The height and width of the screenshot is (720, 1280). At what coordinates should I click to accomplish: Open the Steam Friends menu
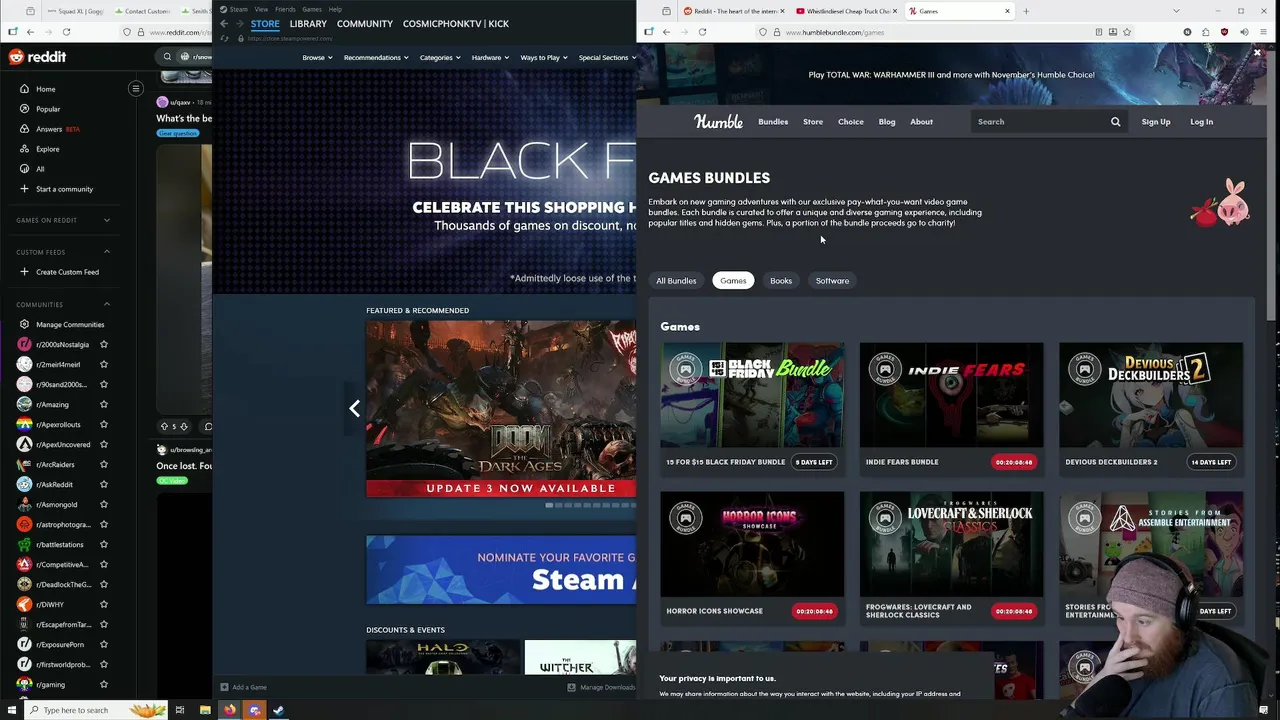tap(285, 9)
